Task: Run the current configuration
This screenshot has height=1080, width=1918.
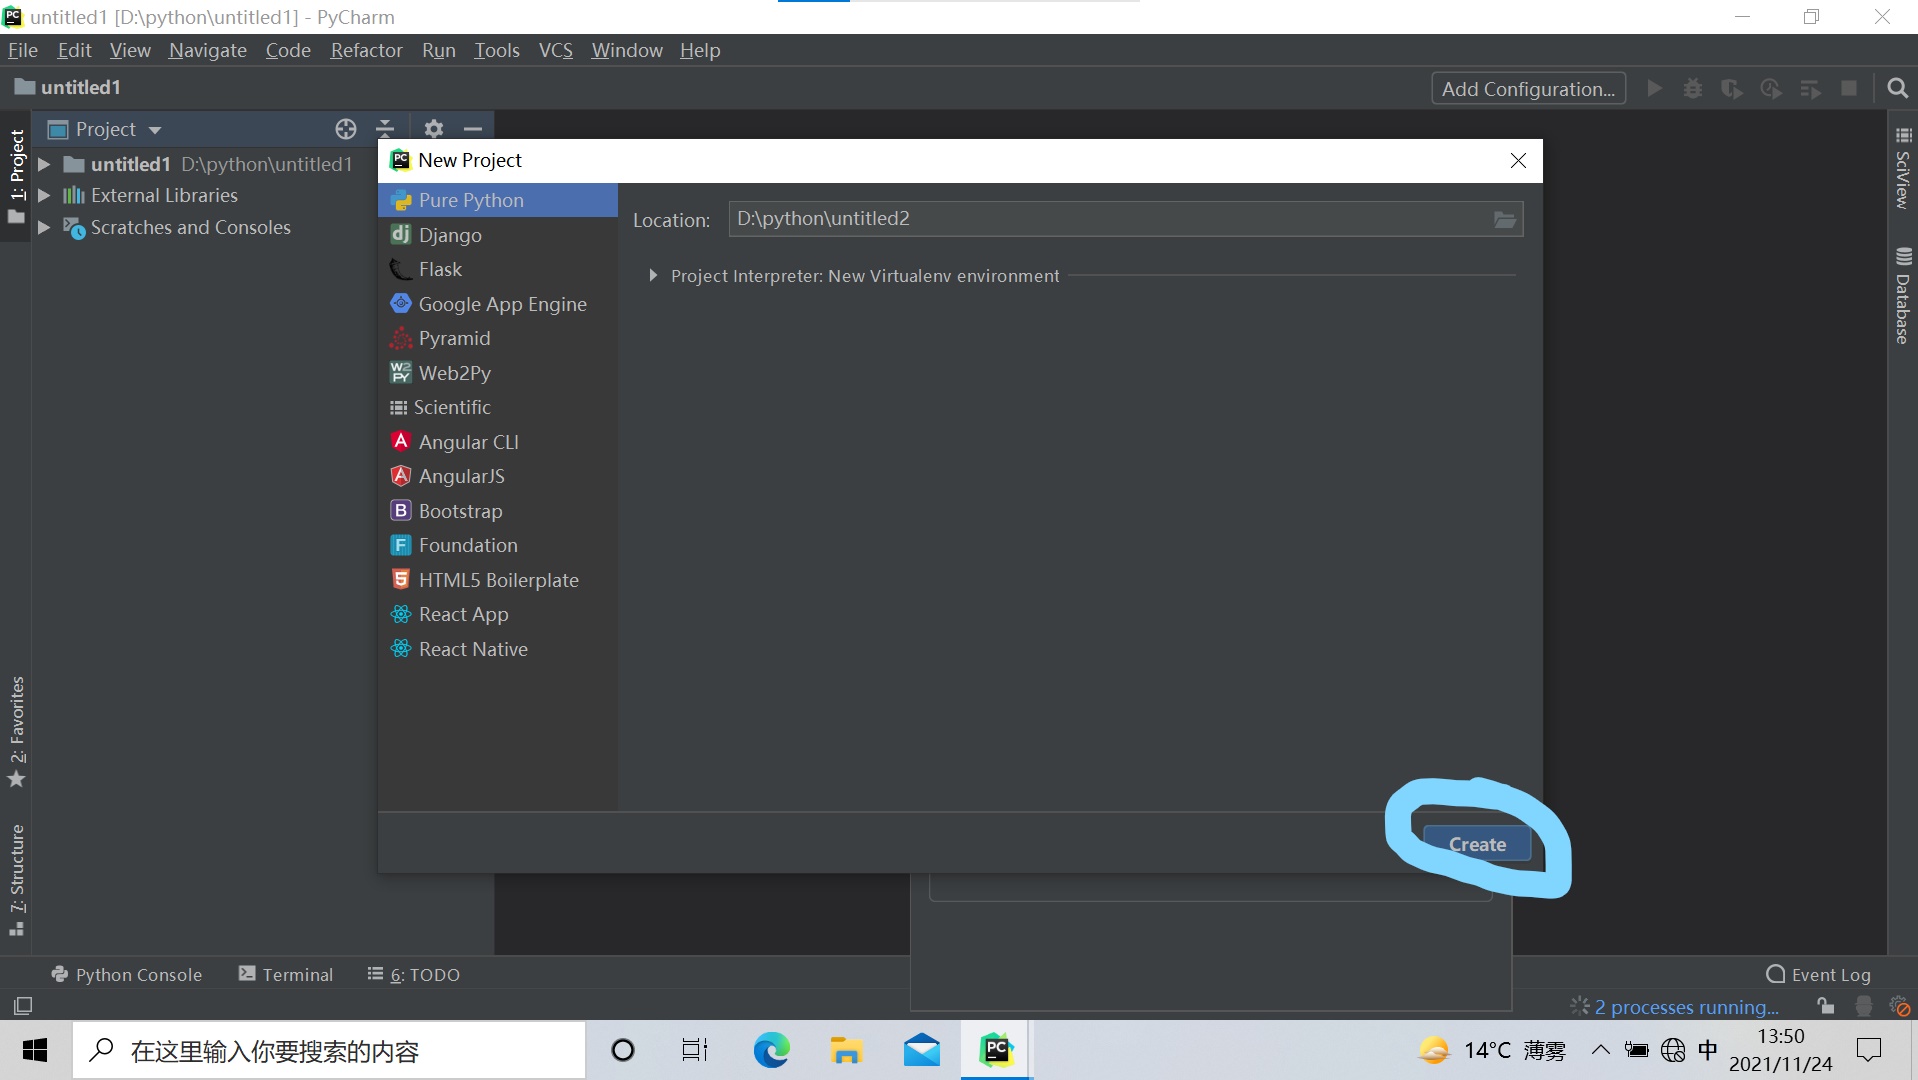Action: tap(1653, 88)
